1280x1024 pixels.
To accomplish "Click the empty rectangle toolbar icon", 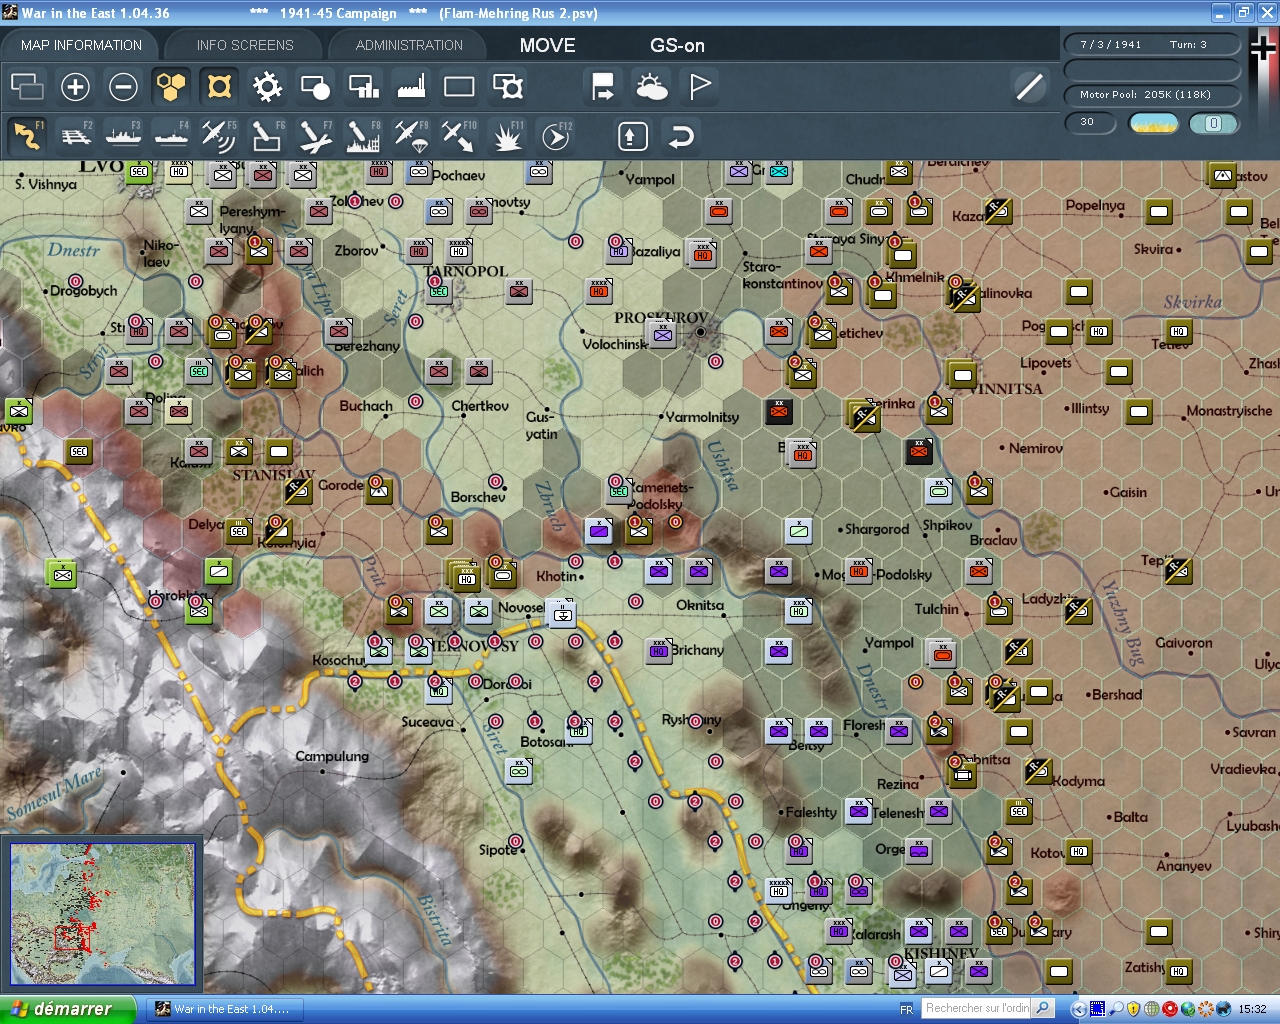I will click(x=459, y=87).
